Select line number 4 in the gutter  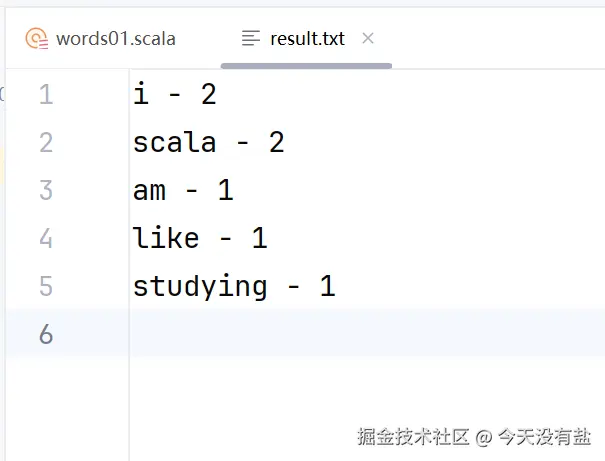[46, 238]
